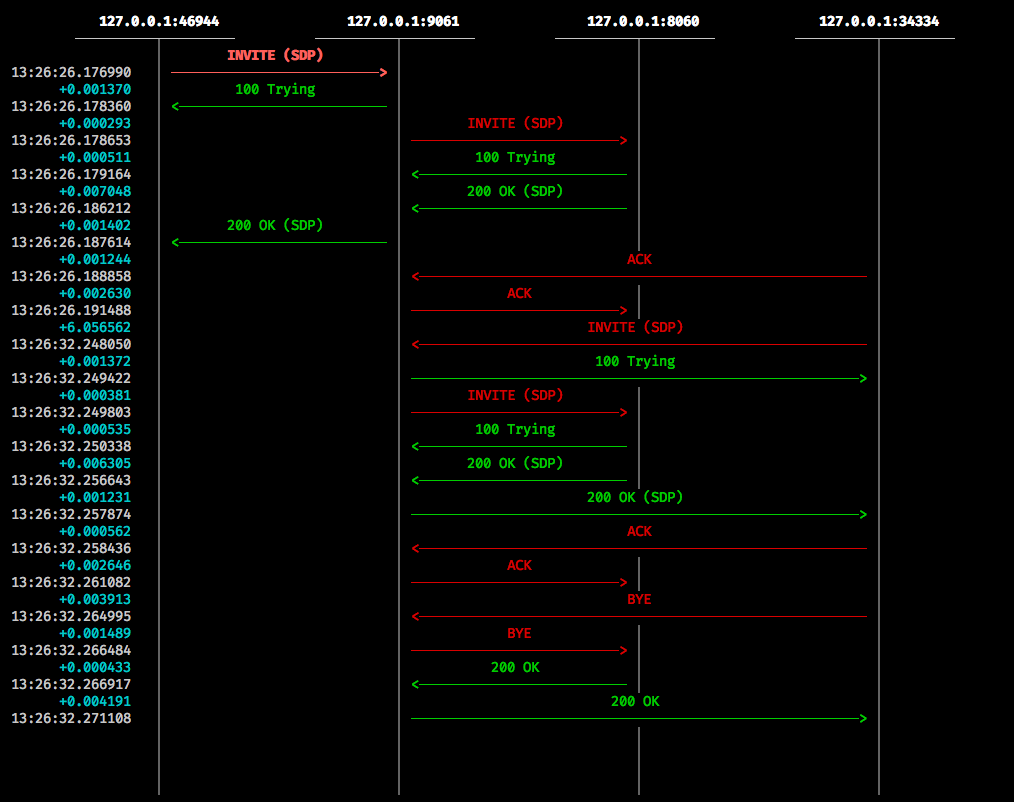The image size is (1014, 802).
Task: Select INVITE (SDP) at 13:26:32.248050
Action: pyautogui.click(x=635, y=328)
